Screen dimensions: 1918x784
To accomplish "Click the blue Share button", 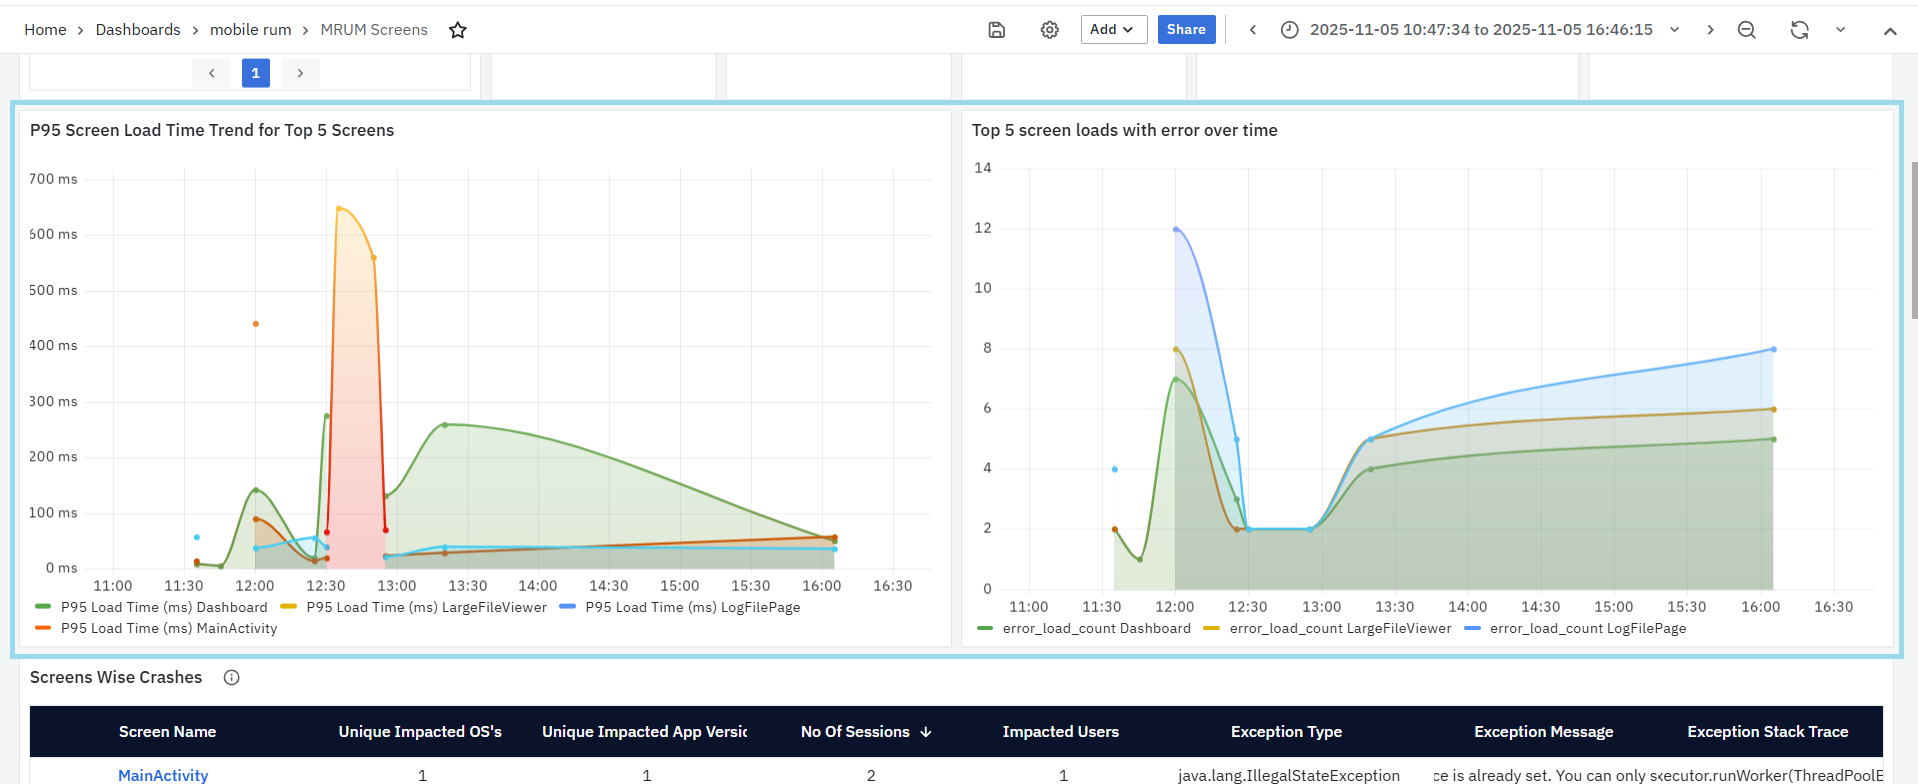I will coord(1186,30).
